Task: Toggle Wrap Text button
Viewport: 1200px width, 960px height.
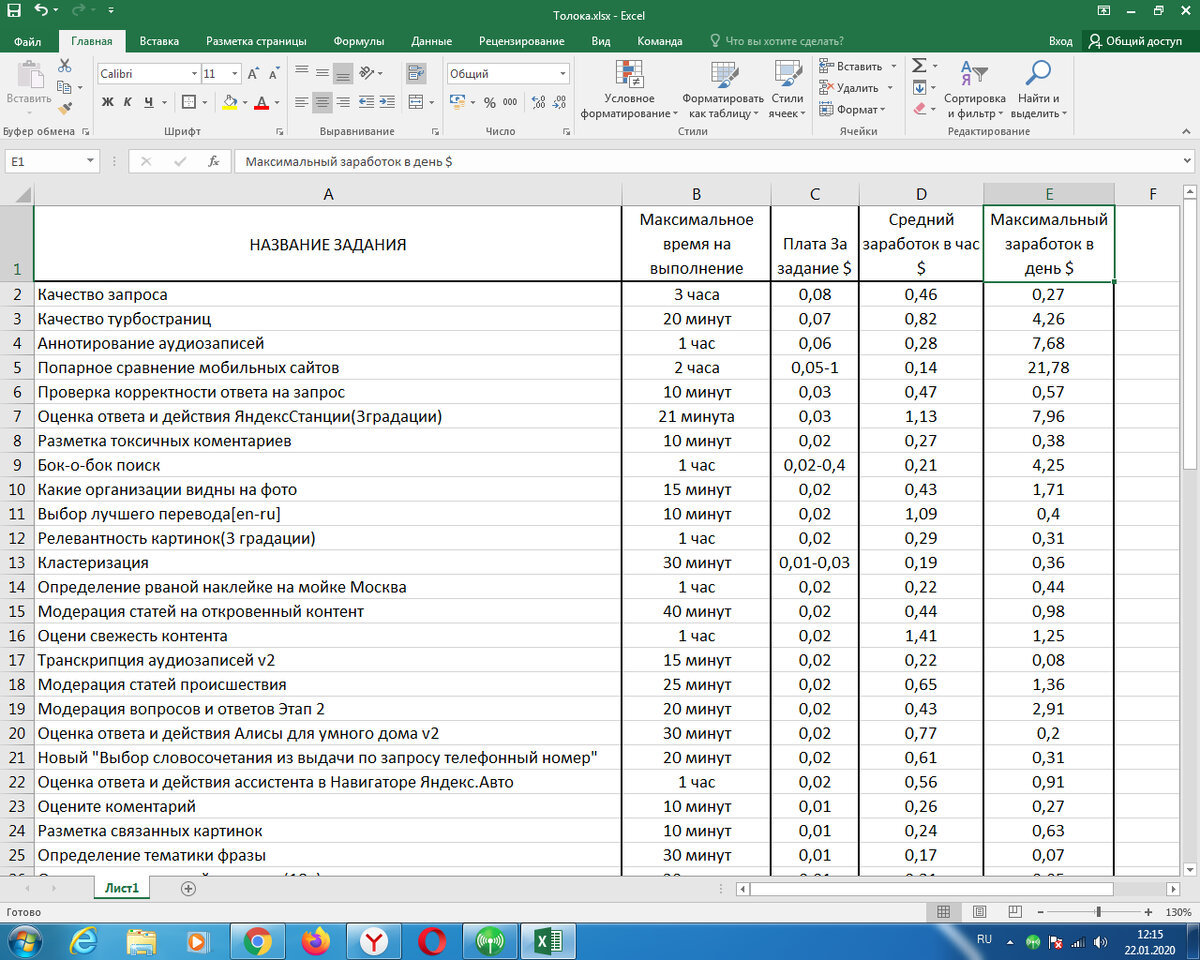Action: coord(416,74)
